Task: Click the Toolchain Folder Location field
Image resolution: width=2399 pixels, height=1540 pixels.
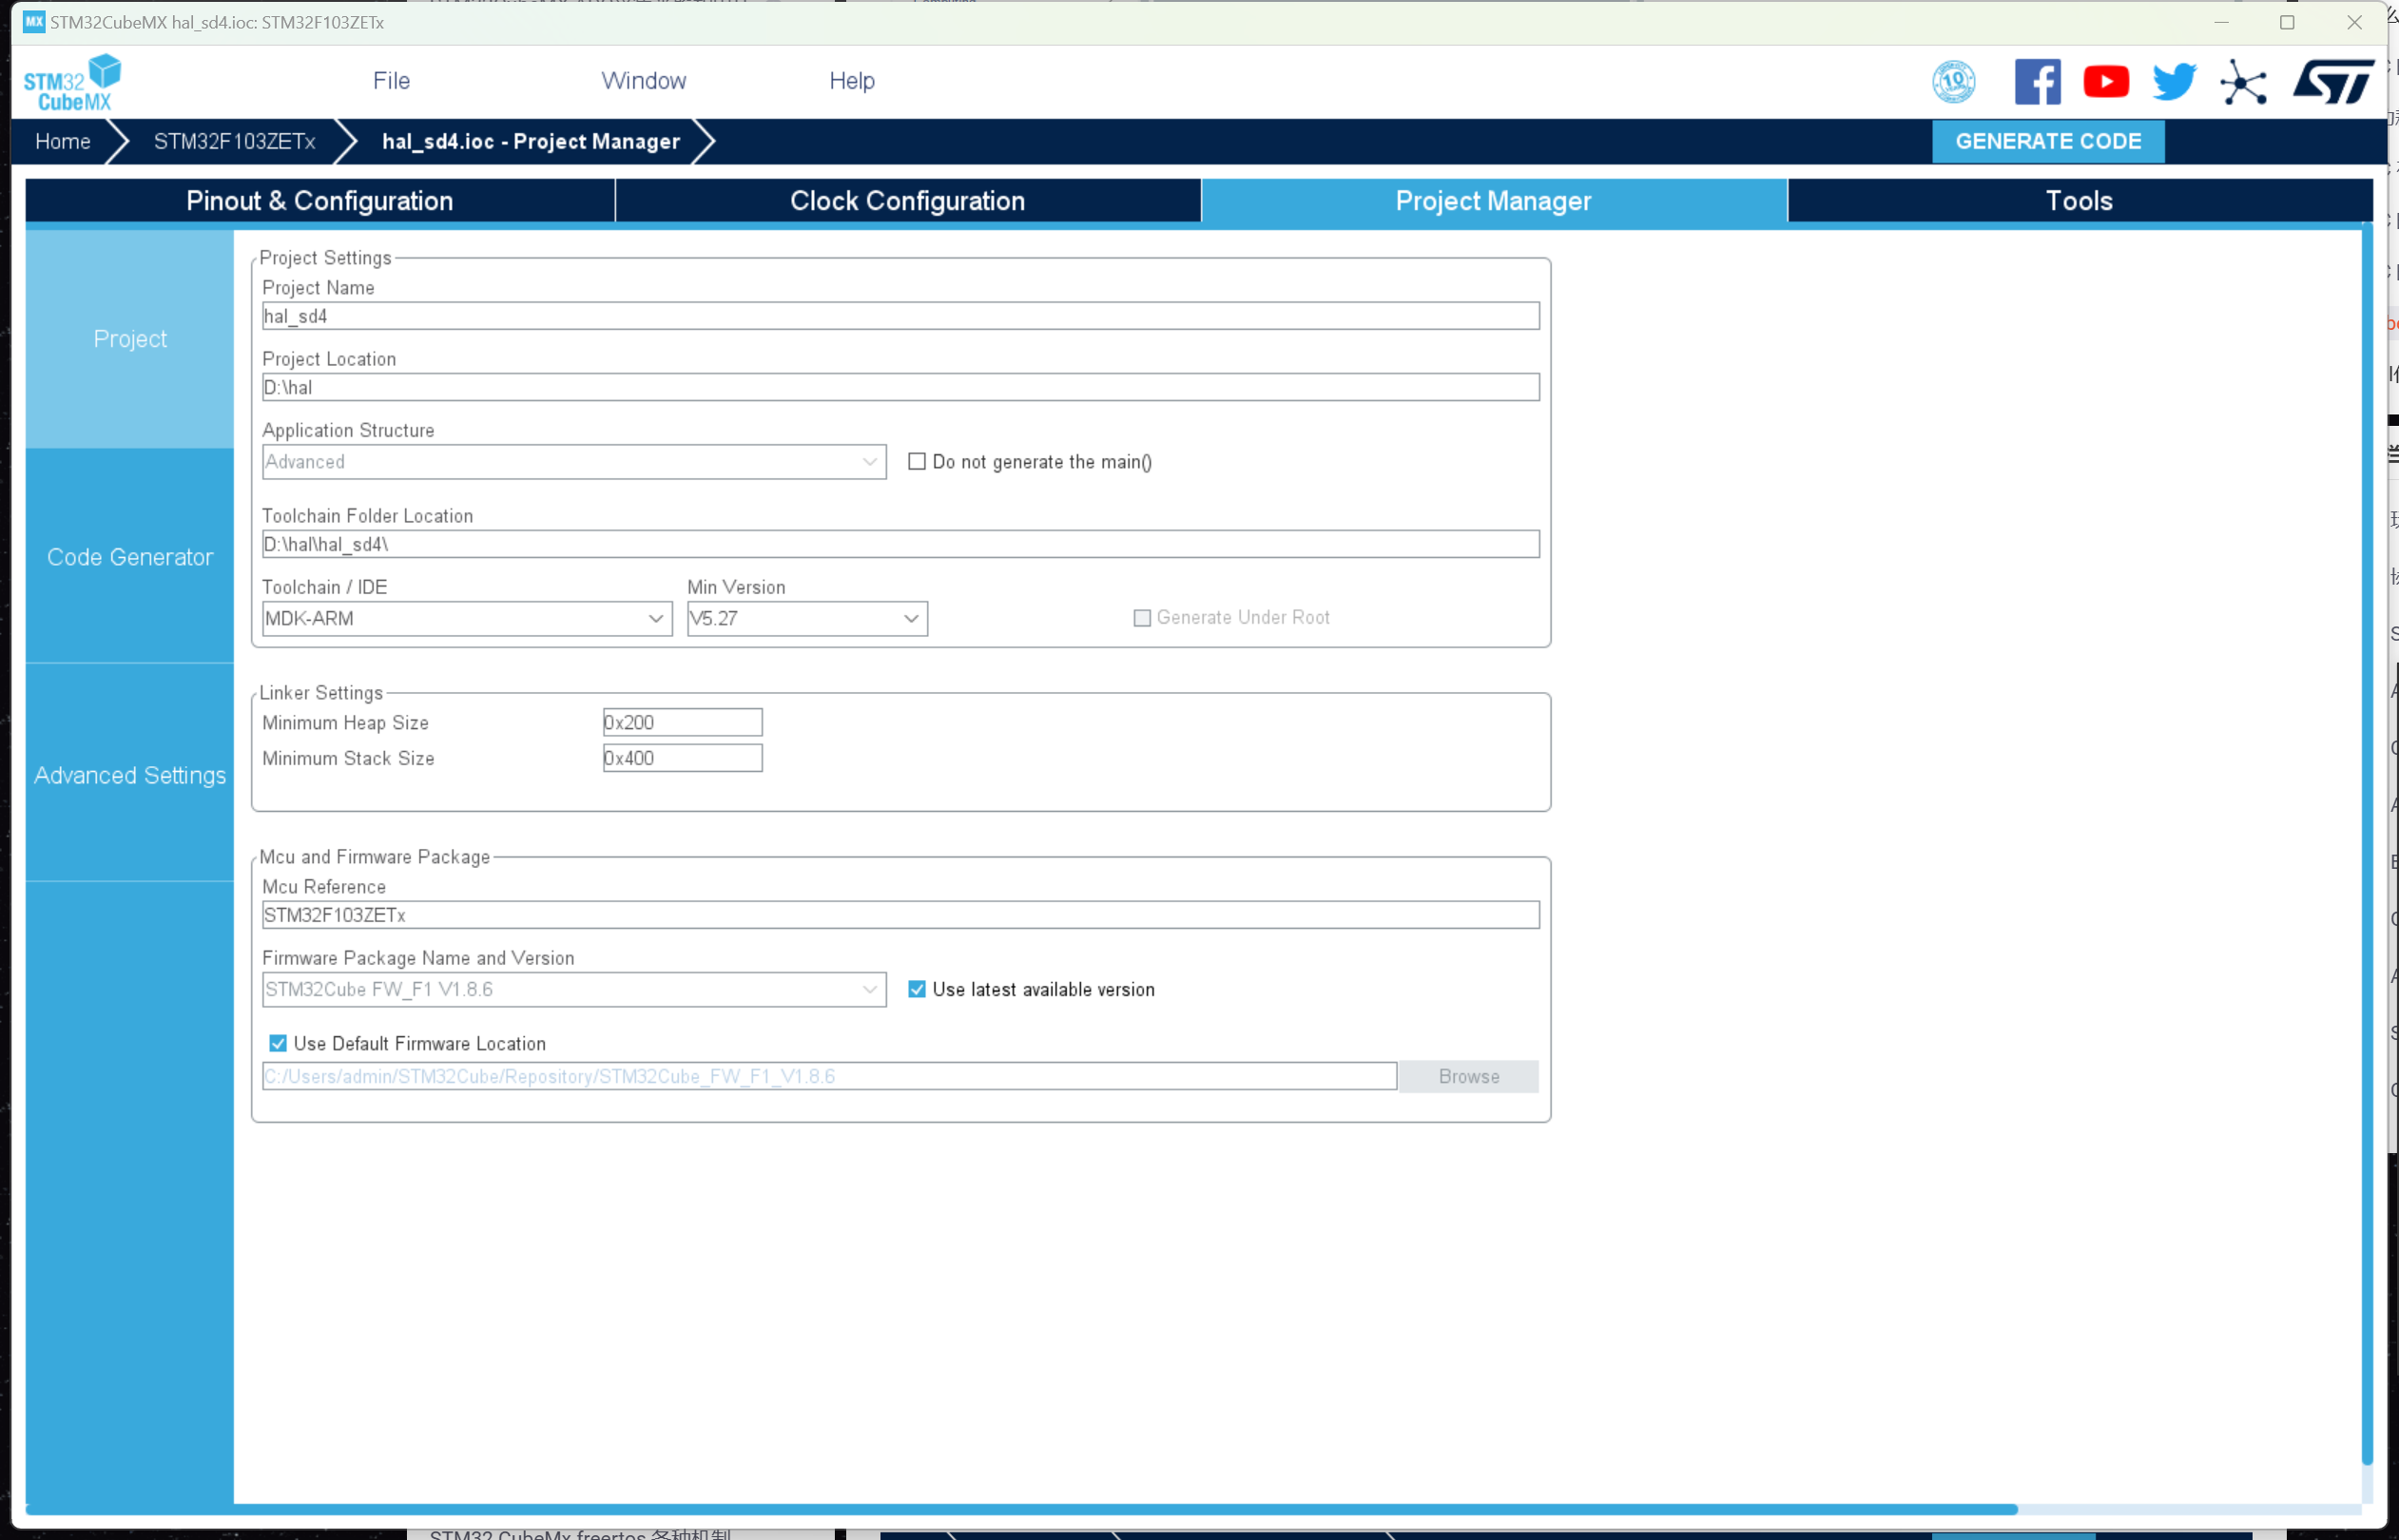Action: point(900,544)
